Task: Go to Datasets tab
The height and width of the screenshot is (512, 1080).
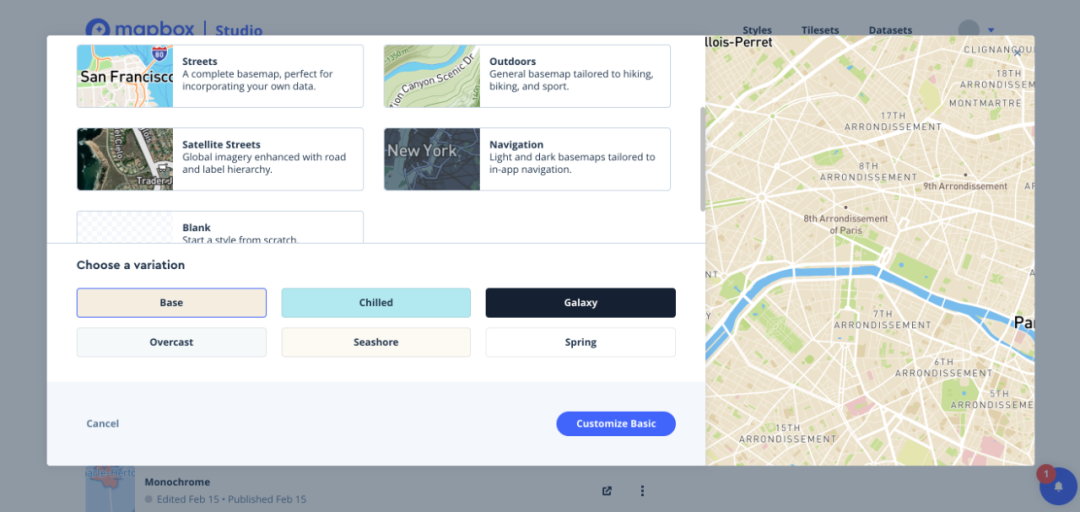Action: 890,30
